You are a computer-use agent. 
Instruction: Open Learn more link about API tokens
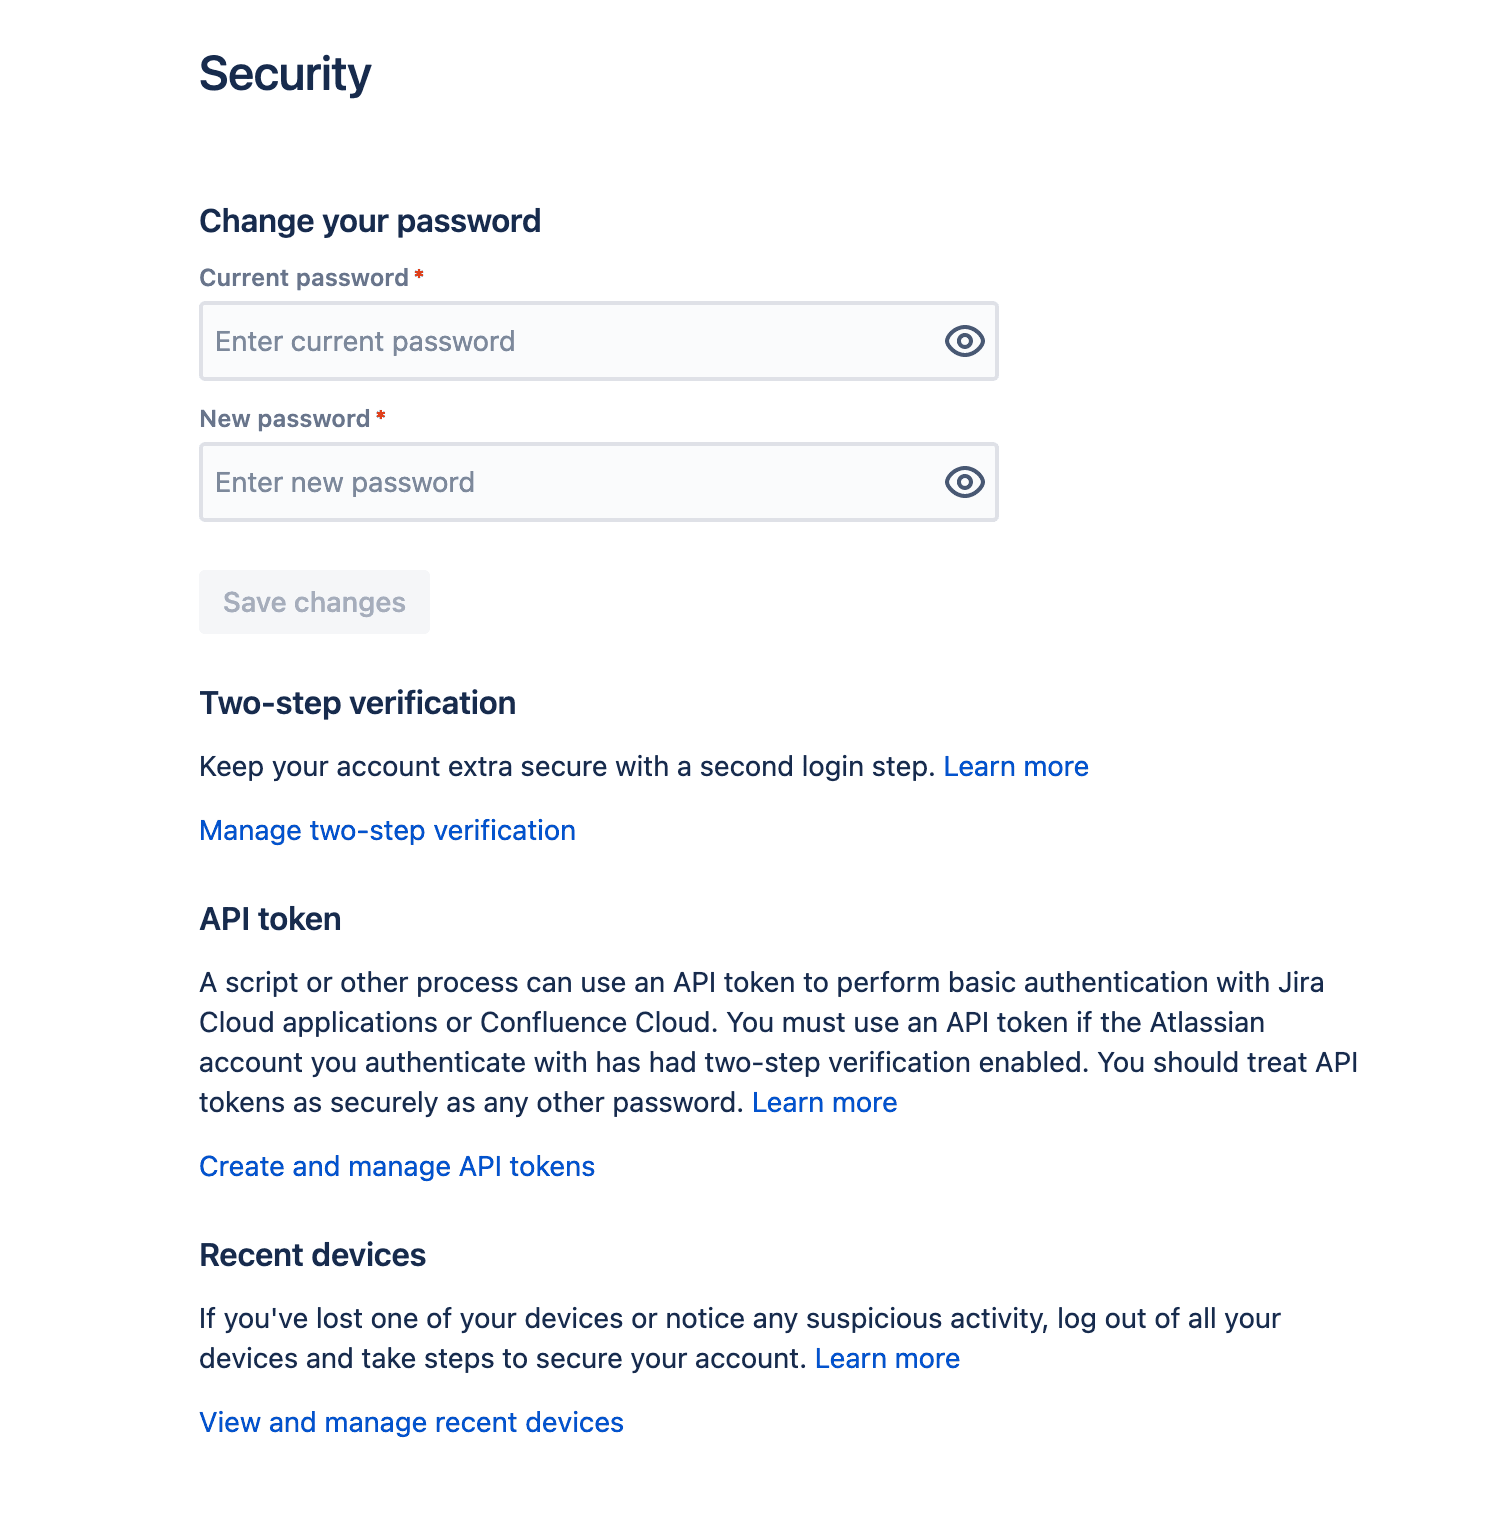point(824,1103)
